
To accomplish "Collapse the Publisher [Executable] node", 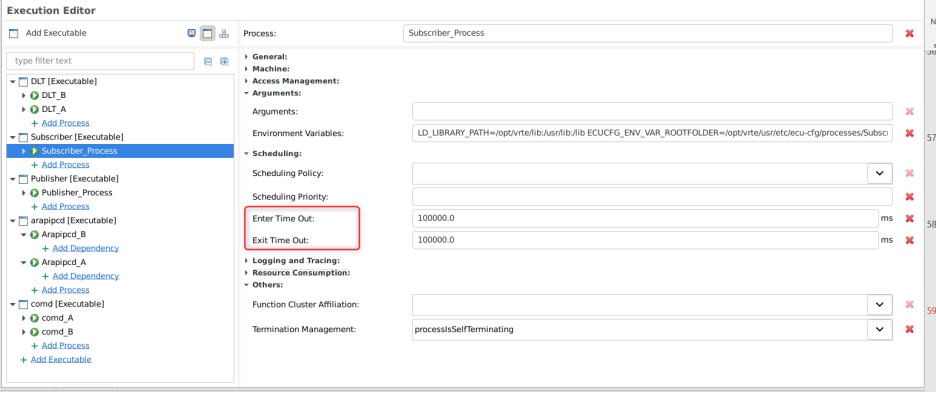I will pyautogui.click(x=13, y=179).
